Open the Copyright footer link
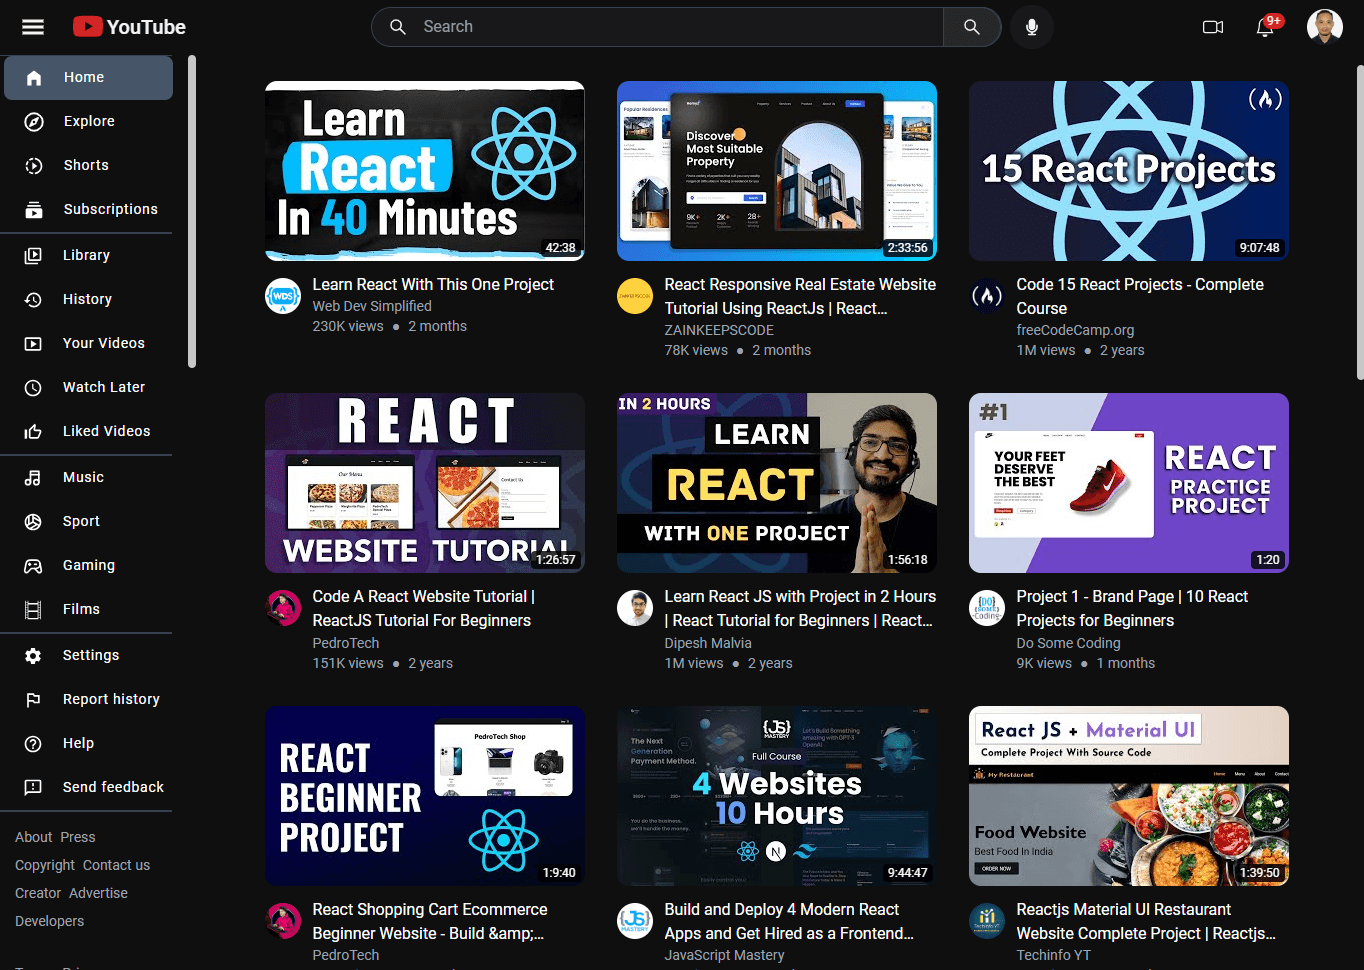This screenshot has width=1364, height=970. point(45,865)
